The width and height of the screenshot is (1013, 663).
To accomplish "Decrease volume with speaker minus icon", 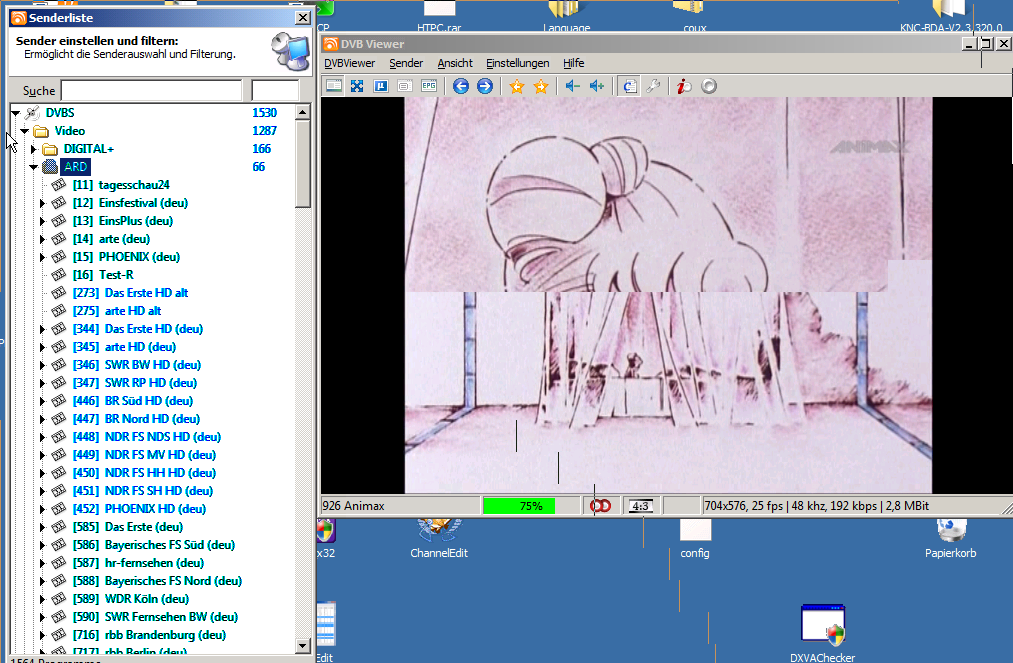I will tap(572, 86).
